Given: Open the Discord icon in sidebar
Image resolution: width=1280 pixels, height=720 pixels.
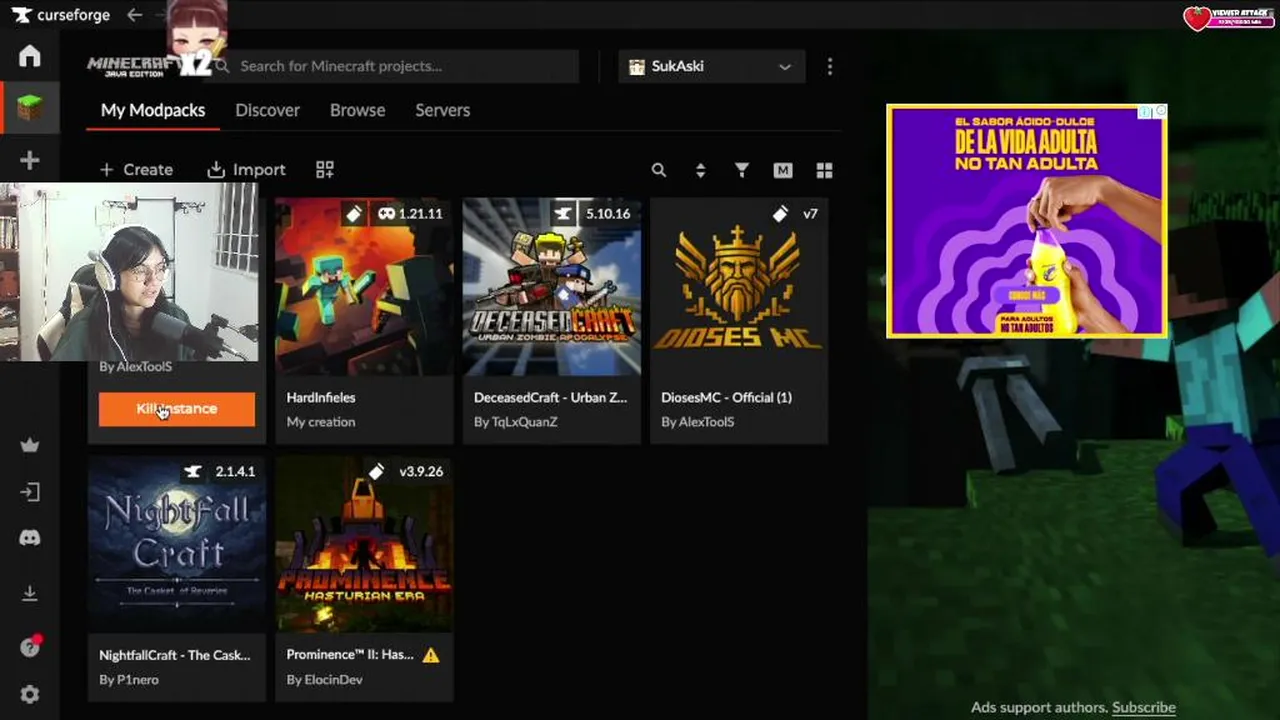Looking at the screenshot, I should coord(29,538).
